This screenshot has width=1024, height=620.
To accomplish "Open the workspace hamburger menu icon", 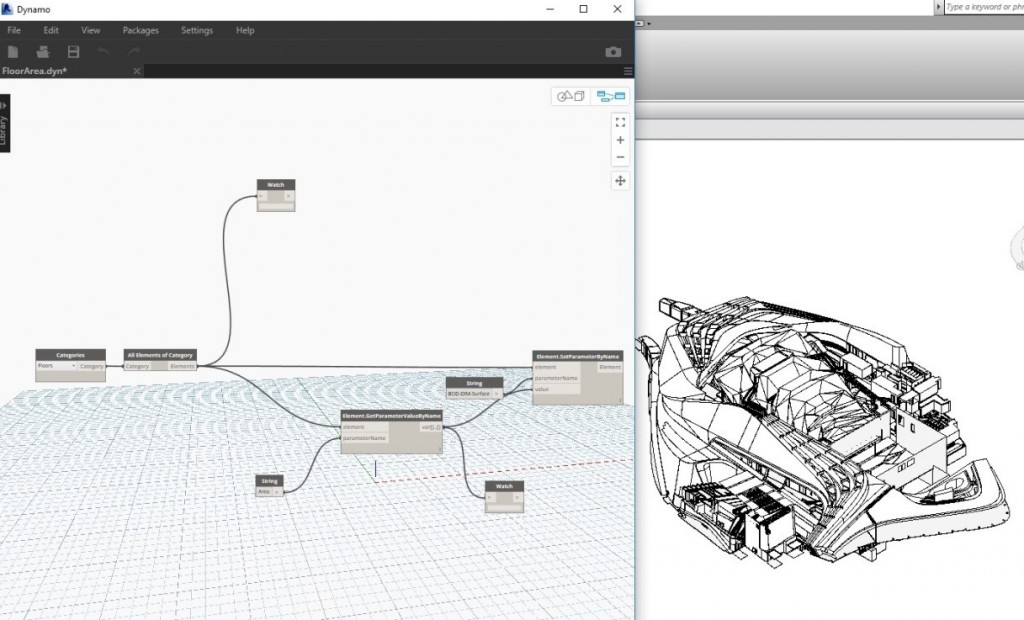I will [628, 71].
